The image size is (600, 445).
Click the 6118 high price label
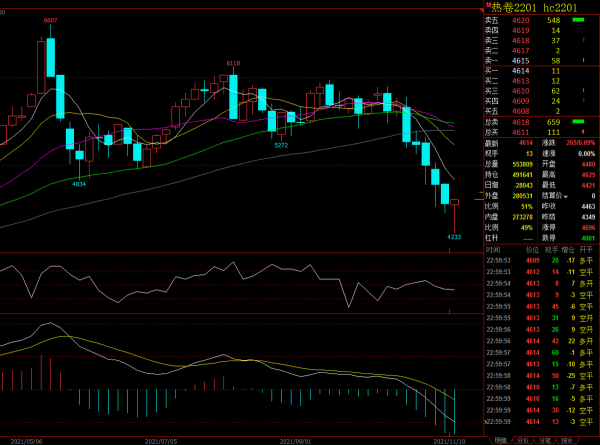[x=233, y=63]
